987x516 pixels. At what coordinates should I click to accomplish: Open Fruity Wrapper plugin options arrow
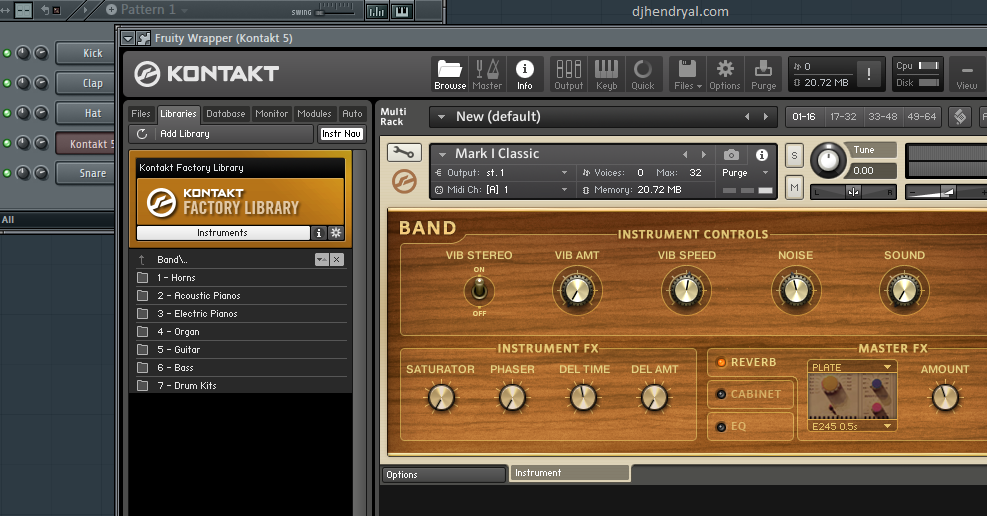pos(128,38)
